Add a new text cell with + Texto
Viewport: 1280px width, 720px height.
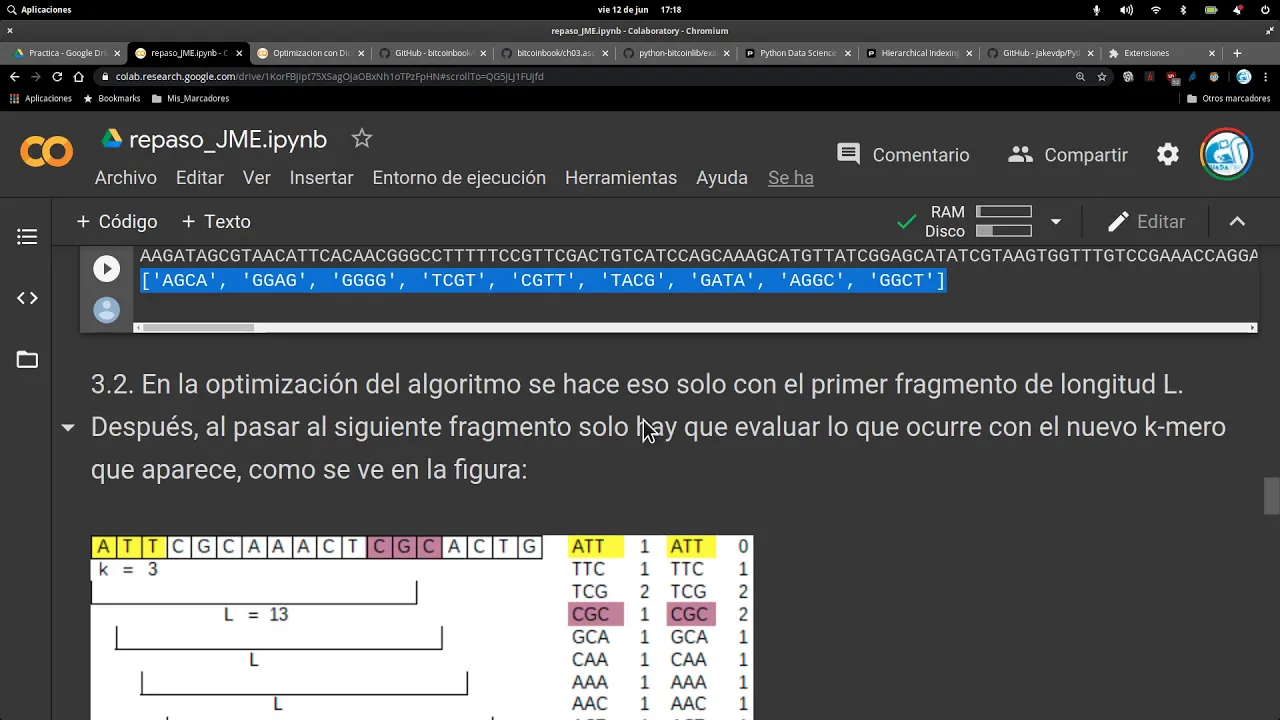(216, 221)
